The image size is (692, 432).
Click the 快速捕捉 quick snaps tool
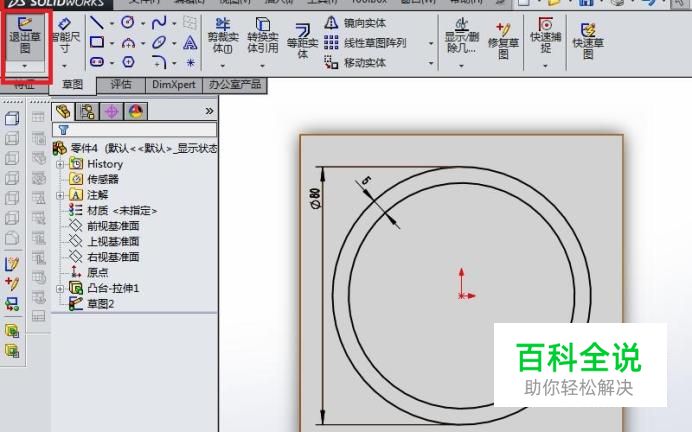click(545, 35)
